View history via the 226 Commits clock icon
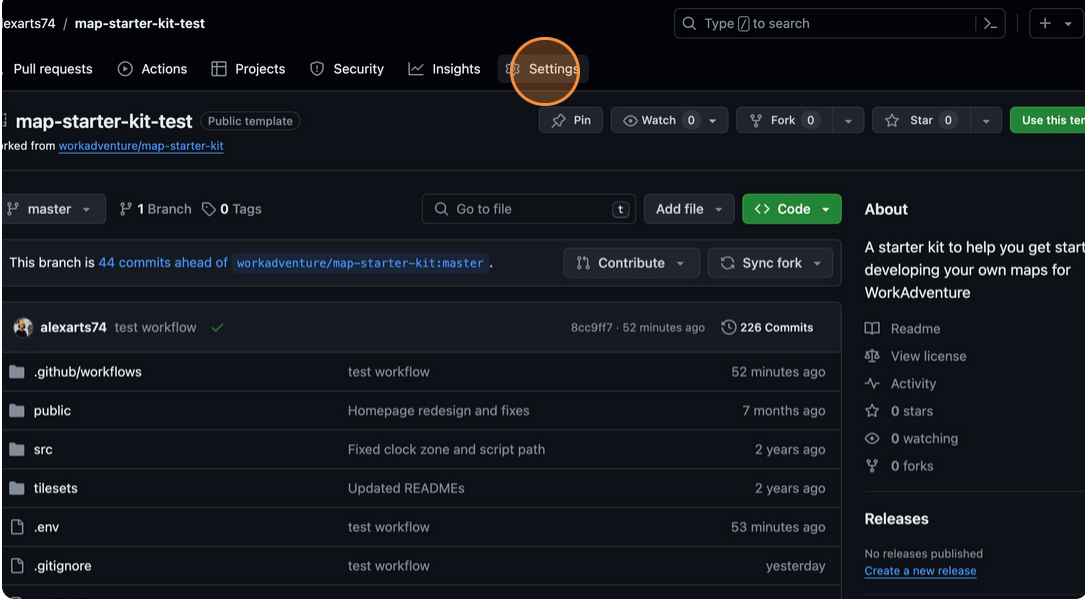 729,327
